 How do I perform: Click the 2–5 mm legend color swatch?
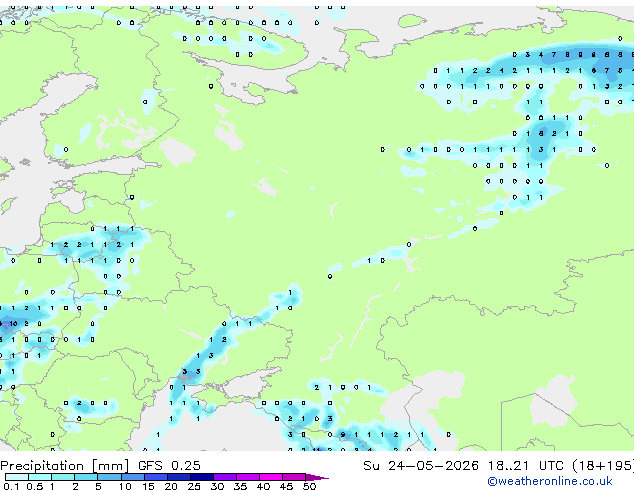click(86, 477)
